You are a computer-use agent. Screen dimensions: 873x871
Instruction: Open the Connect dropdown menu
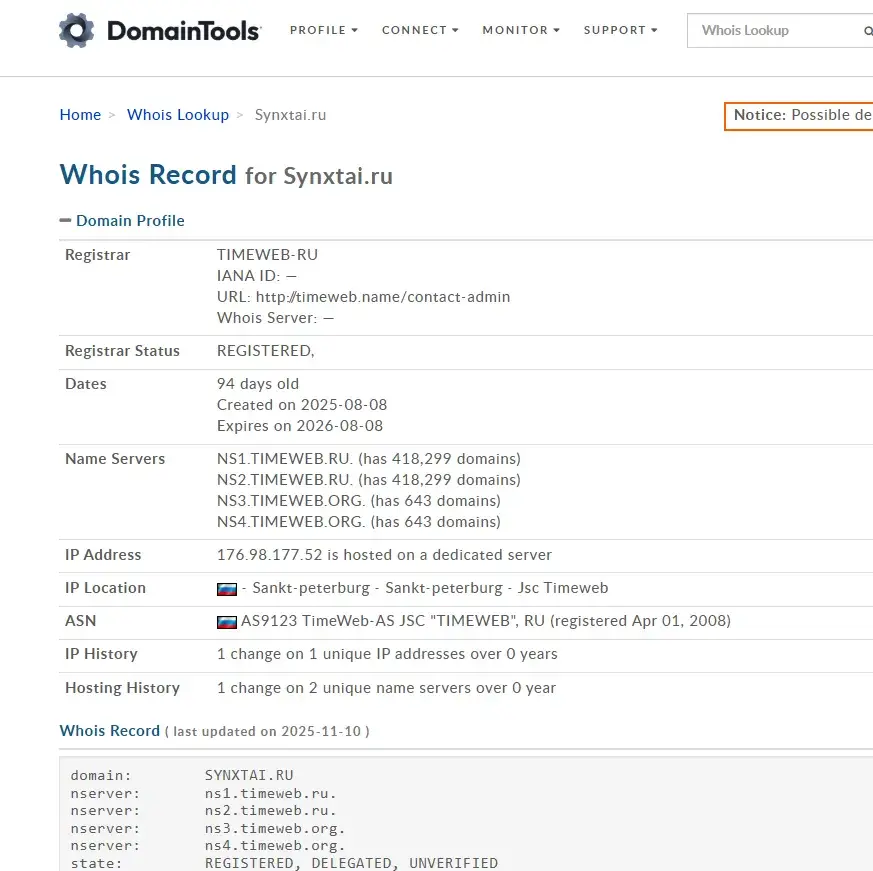tap(420, 30)
